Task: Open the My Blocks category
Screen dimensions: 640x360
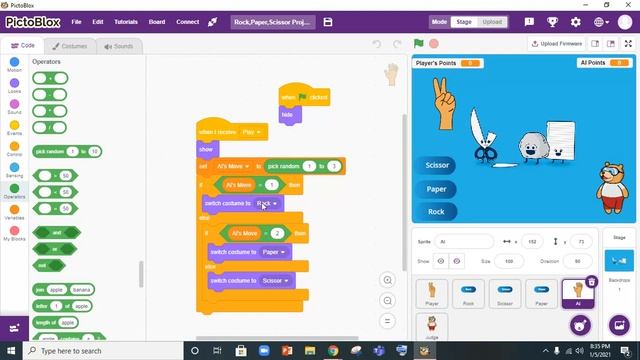Action: [14, 233]
